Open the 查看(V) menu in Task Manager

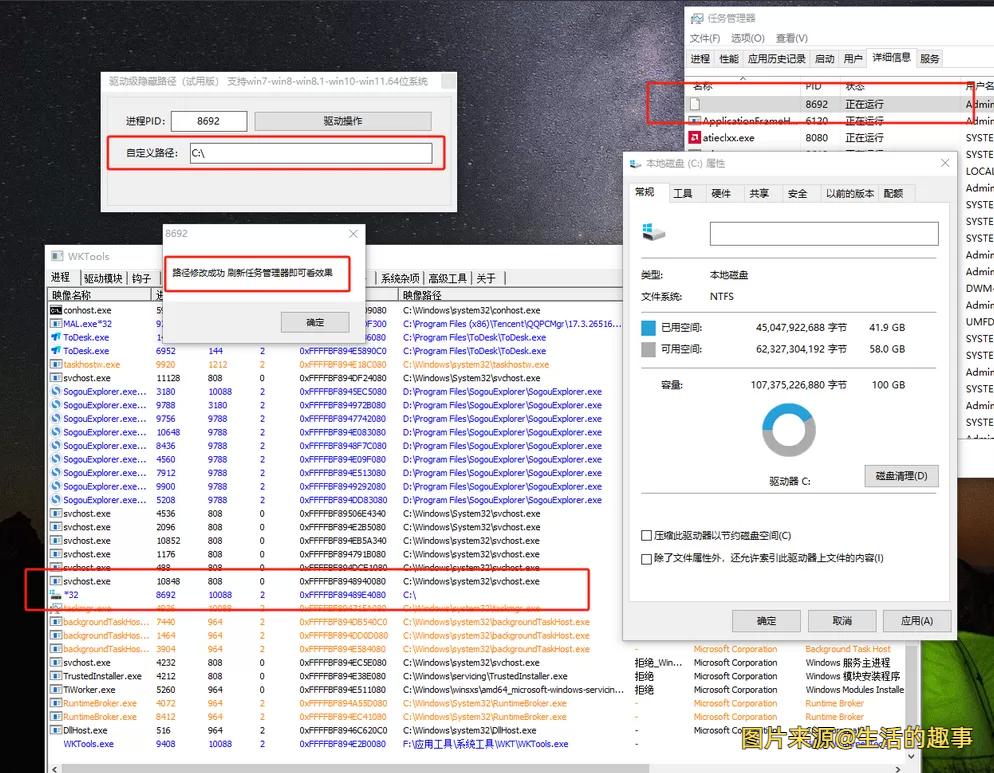click(790, 37)
